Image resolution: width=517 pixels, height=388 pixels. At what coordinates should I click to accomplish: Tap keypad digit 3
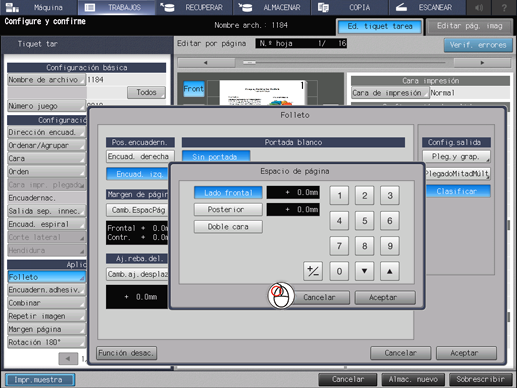pyautogui.click(x=390, y=195)
